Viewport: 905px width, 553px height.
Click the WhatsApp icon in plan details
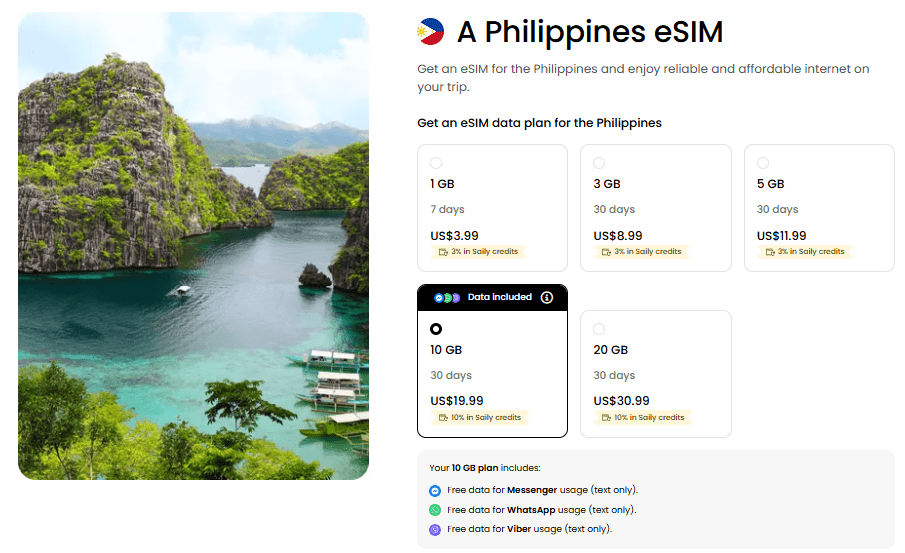tap(435, 510)
